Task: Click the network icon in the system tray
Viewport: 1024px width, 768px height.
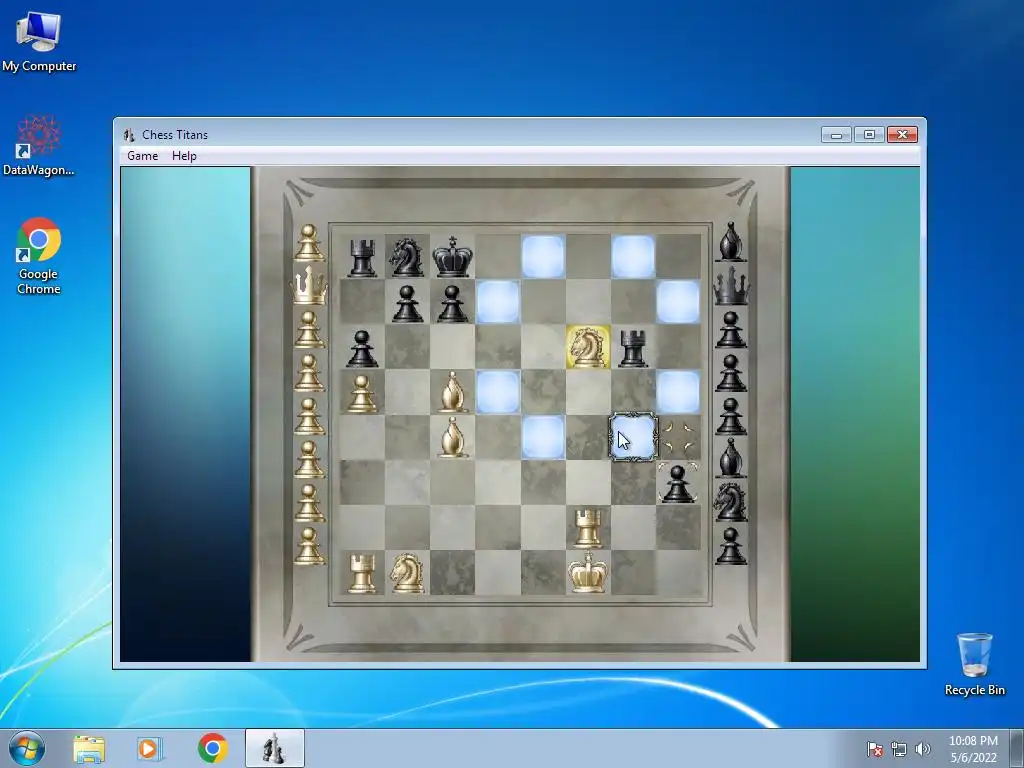Action: (899, 749)
